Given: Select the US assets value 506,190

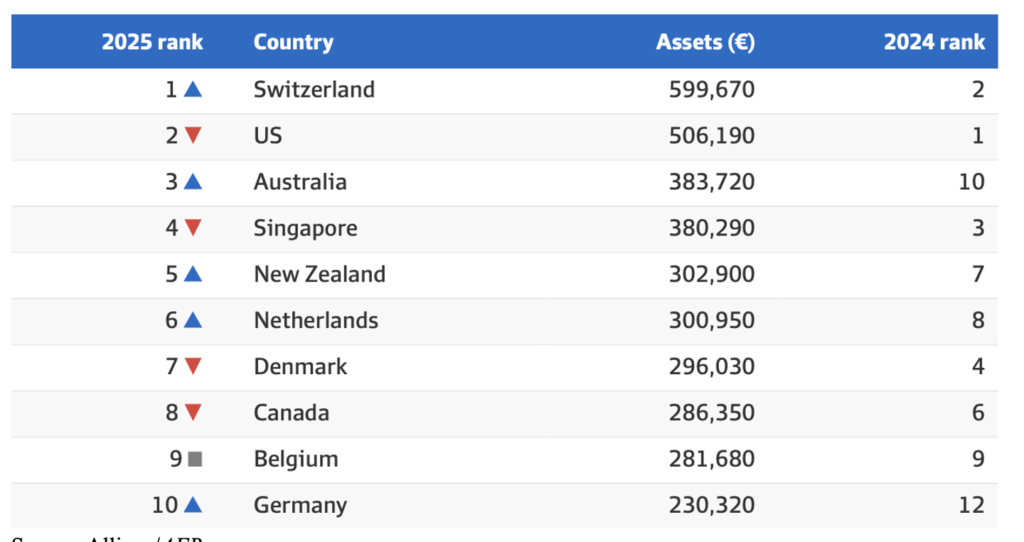Looking at the screenshot, I should (712, 136).
